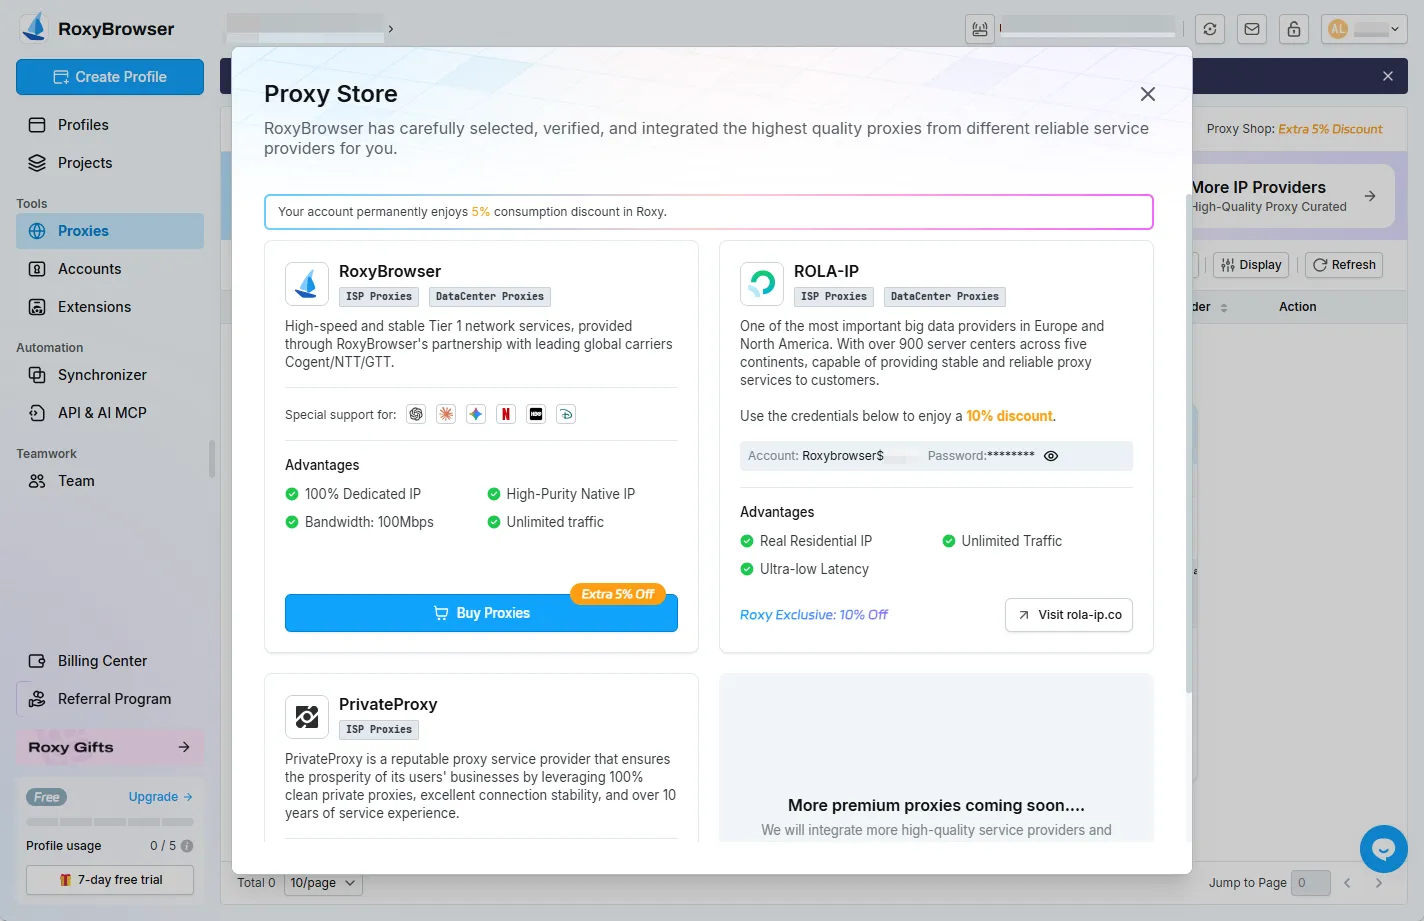The width and height of the screenshot is (1424, 921).
Task: Click the Jump to Page input field
Action: point(1311,883)
